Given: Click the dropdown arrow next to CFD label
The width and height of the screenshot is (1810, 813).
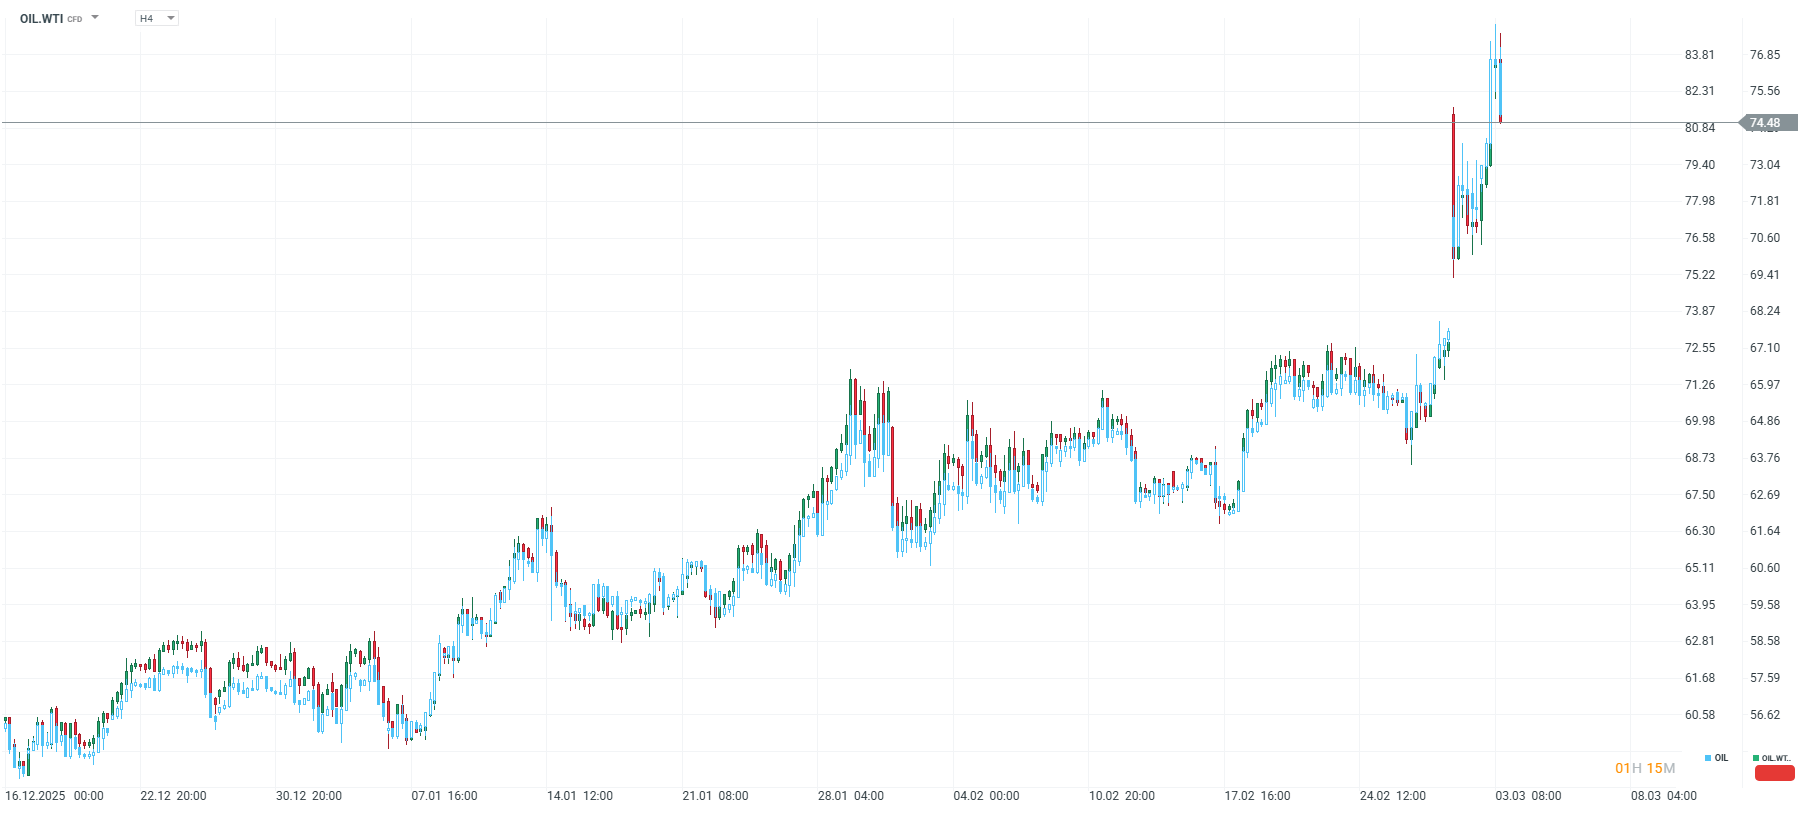Looking at the screenshot, I should 93,17.
